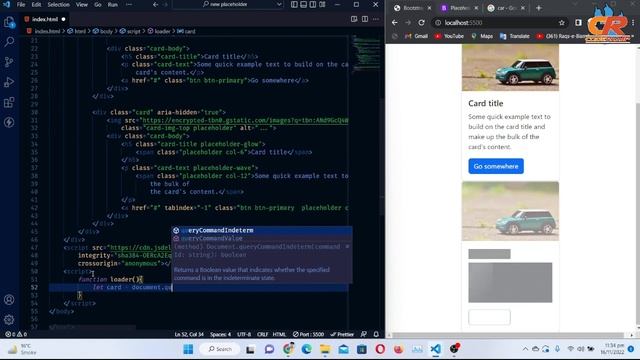Open the File menu
This screenshot has height=360, width=640.
(21, 4)
